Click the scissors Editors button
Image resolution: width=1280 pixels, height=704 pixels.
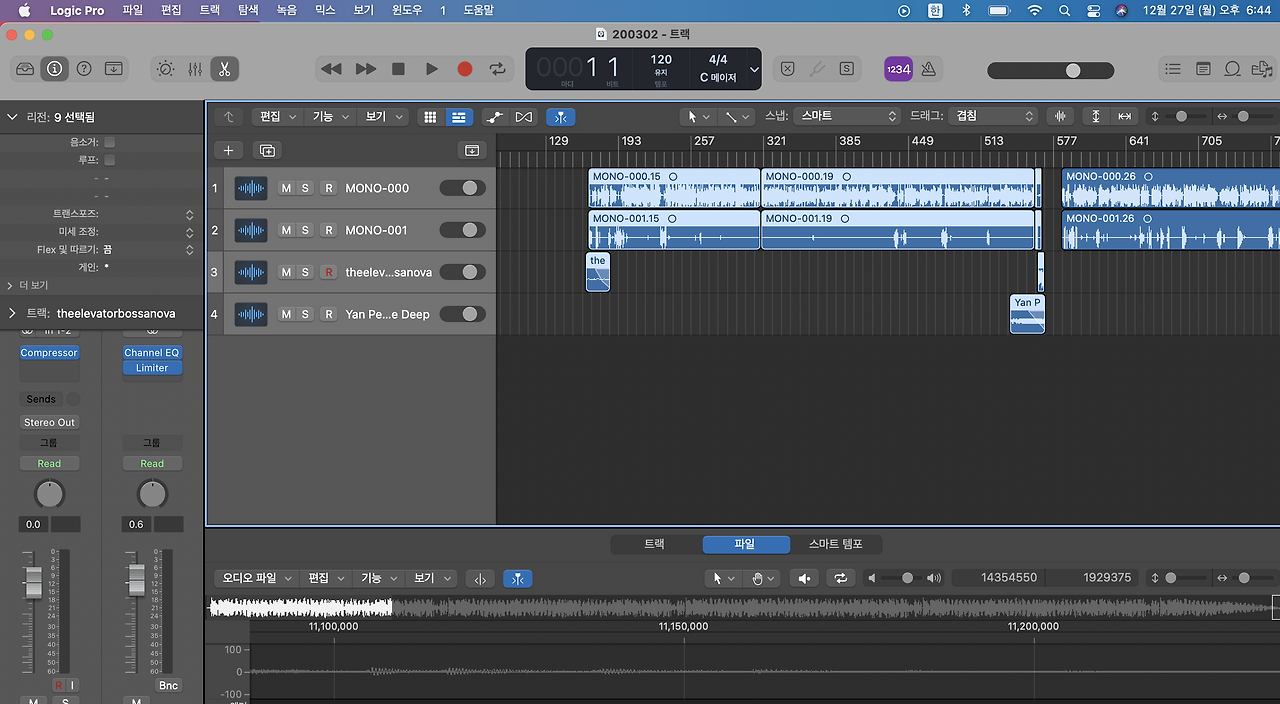coord(225,69)
